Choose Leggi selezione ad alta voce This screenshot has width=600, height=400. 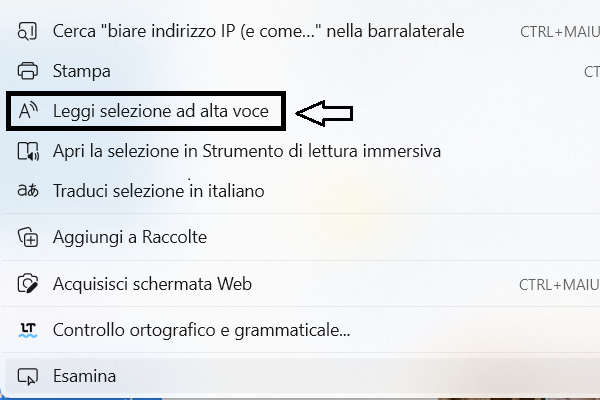(160, 111)
